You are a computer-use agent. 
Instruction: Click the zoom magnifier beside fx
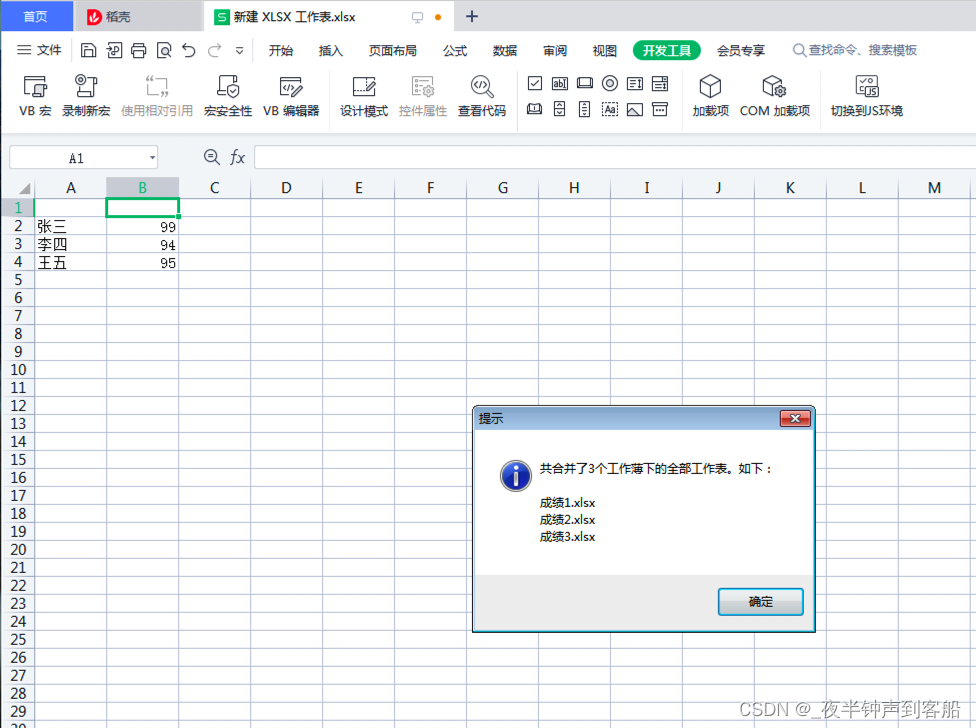pyautogui.click(x=212, y=157)
